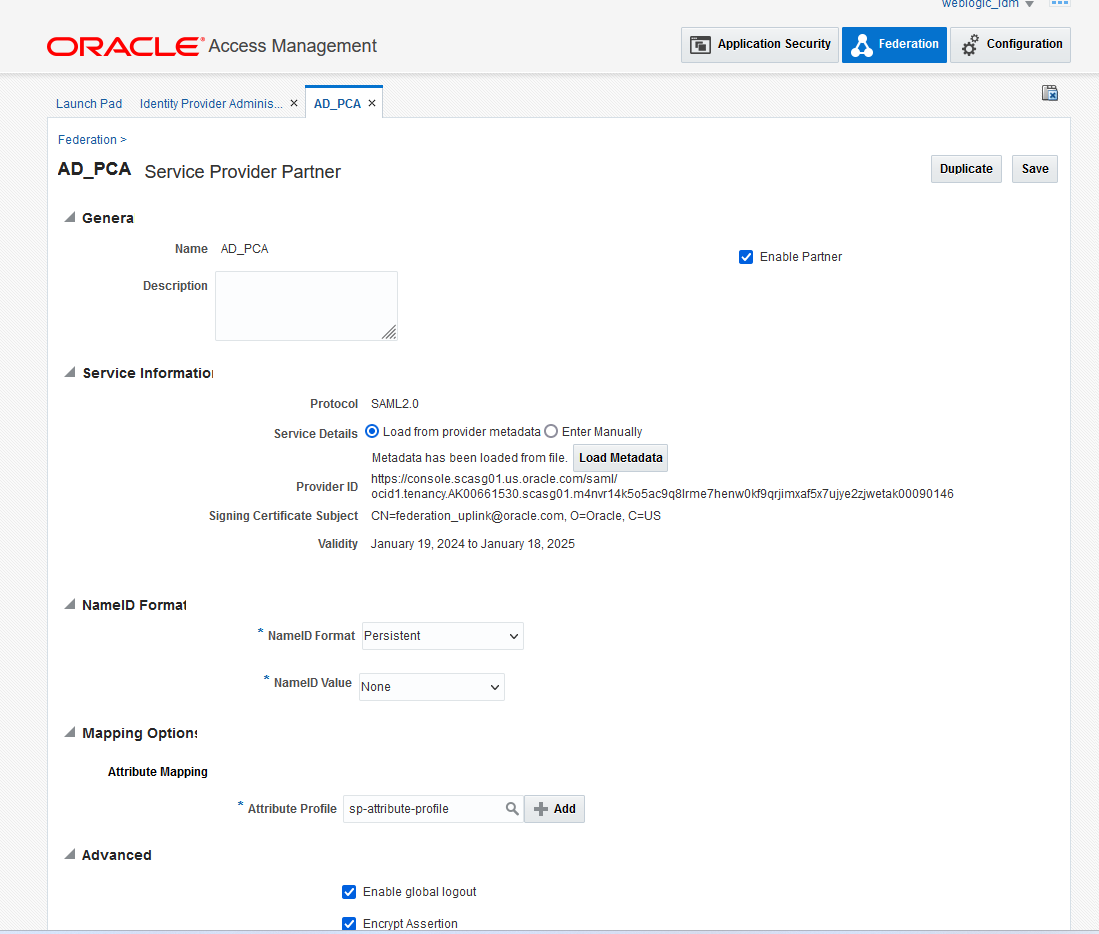
Task: Select the AD_PCA tab
Action: [337, 104]
